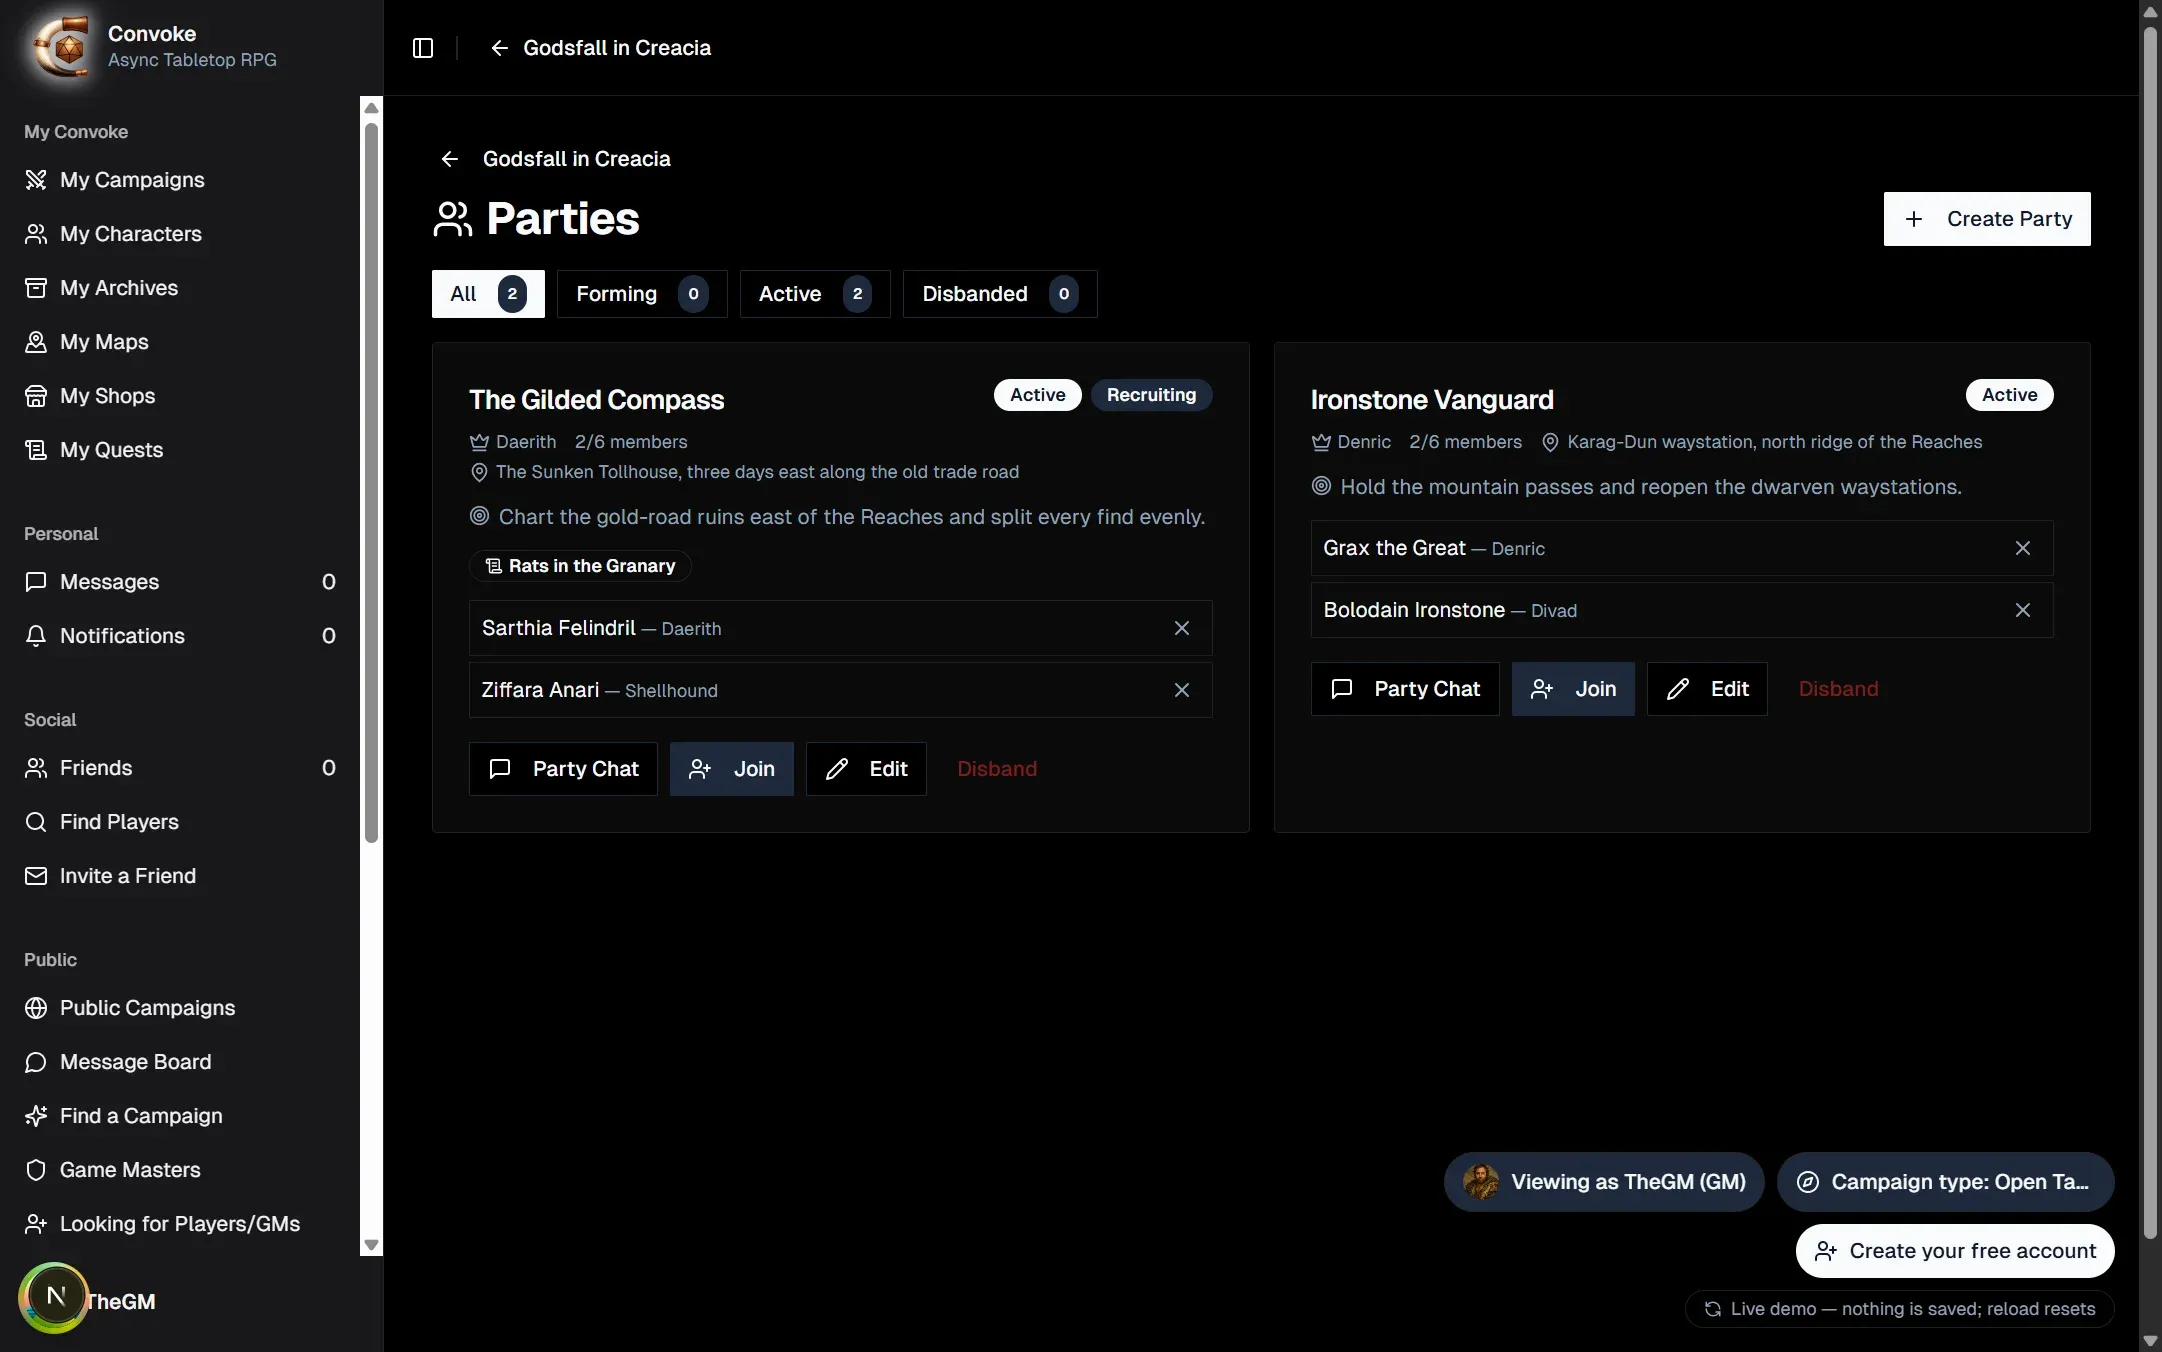This screenshot has height=1352, width=2162.
Task: Switch to Active parties tab
Action: pyautogui.click(x=815, y=294)
